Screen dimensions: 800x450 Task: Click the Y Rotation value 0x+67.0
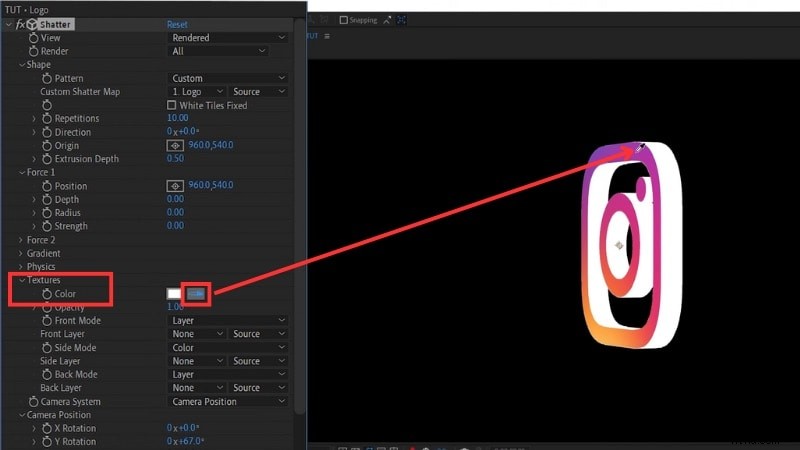(185, 441)
